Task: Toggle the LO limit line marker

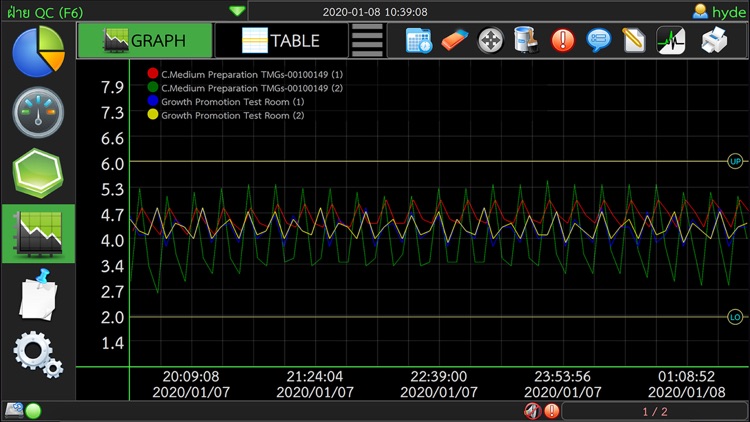Action: [735, 317]
